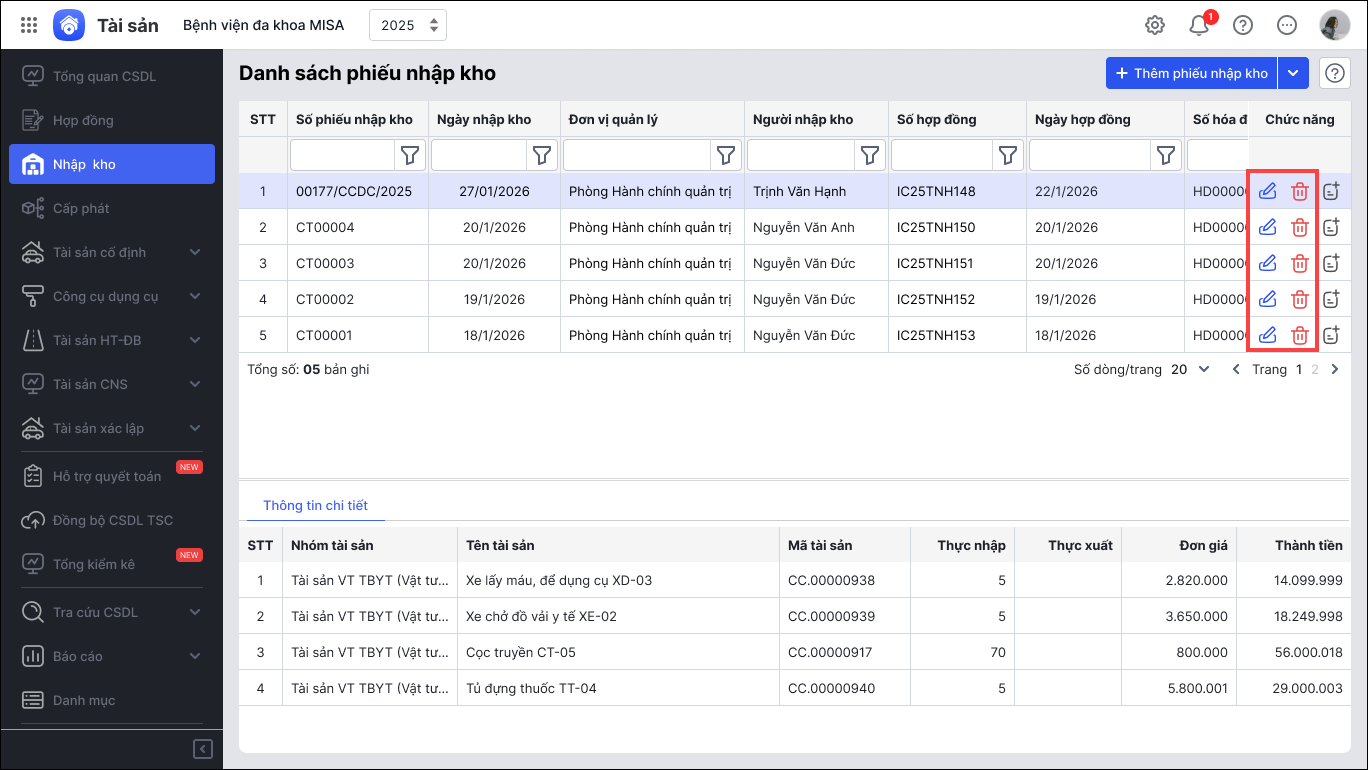
Task: Go to next page arrow in pagination
Action: (x=1334, y=369)
